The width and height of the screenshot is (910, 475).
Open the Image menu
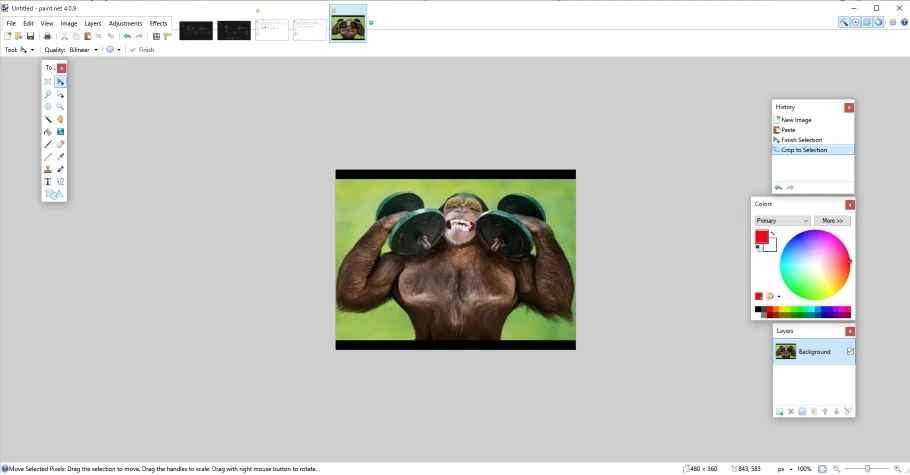pos(68,23)
